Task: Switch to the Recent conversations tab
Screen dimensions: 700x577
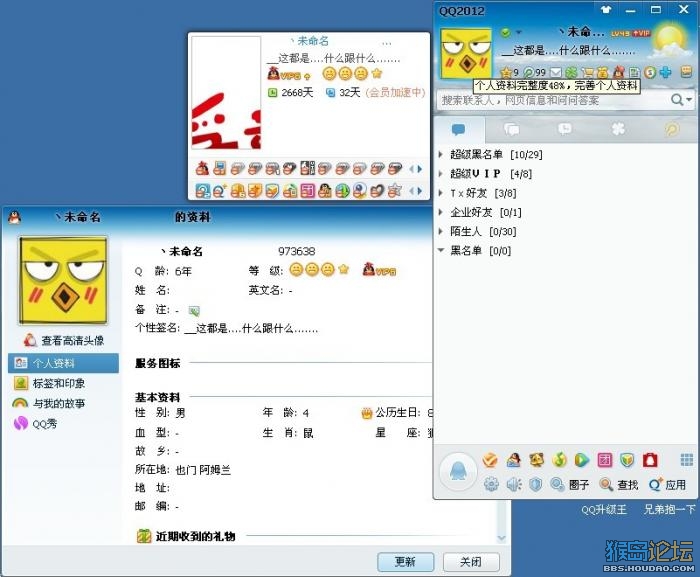Action: coord(564,130)
